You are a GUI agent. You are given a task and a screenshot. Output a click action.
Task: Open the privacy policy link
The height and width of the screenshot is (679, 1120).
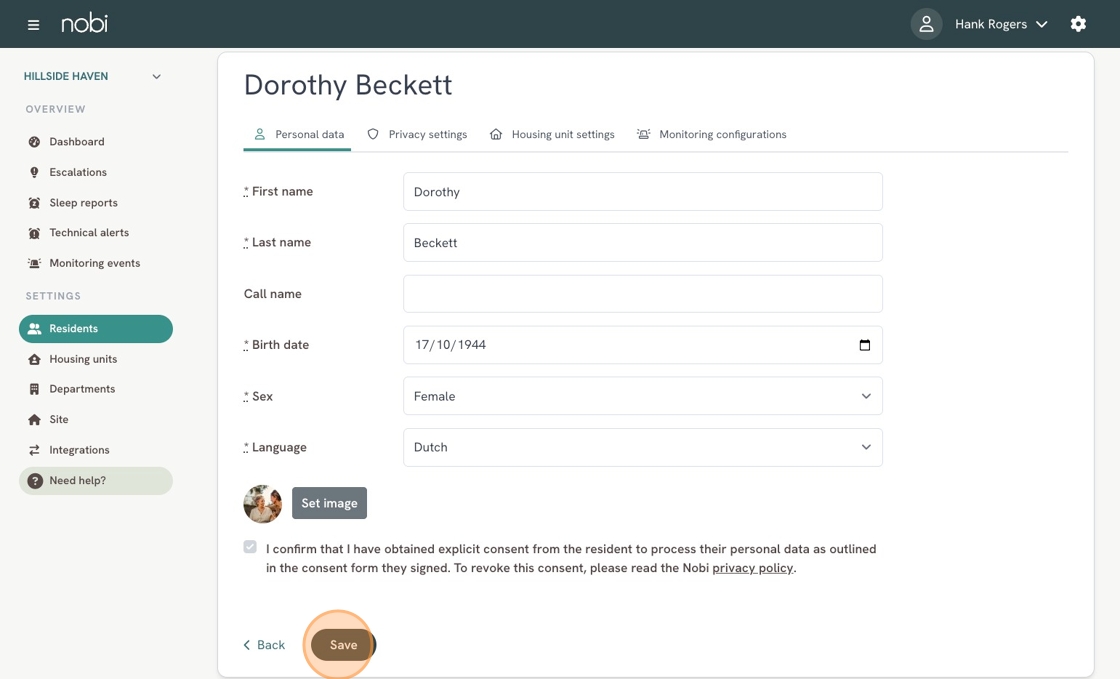point(752,568)
